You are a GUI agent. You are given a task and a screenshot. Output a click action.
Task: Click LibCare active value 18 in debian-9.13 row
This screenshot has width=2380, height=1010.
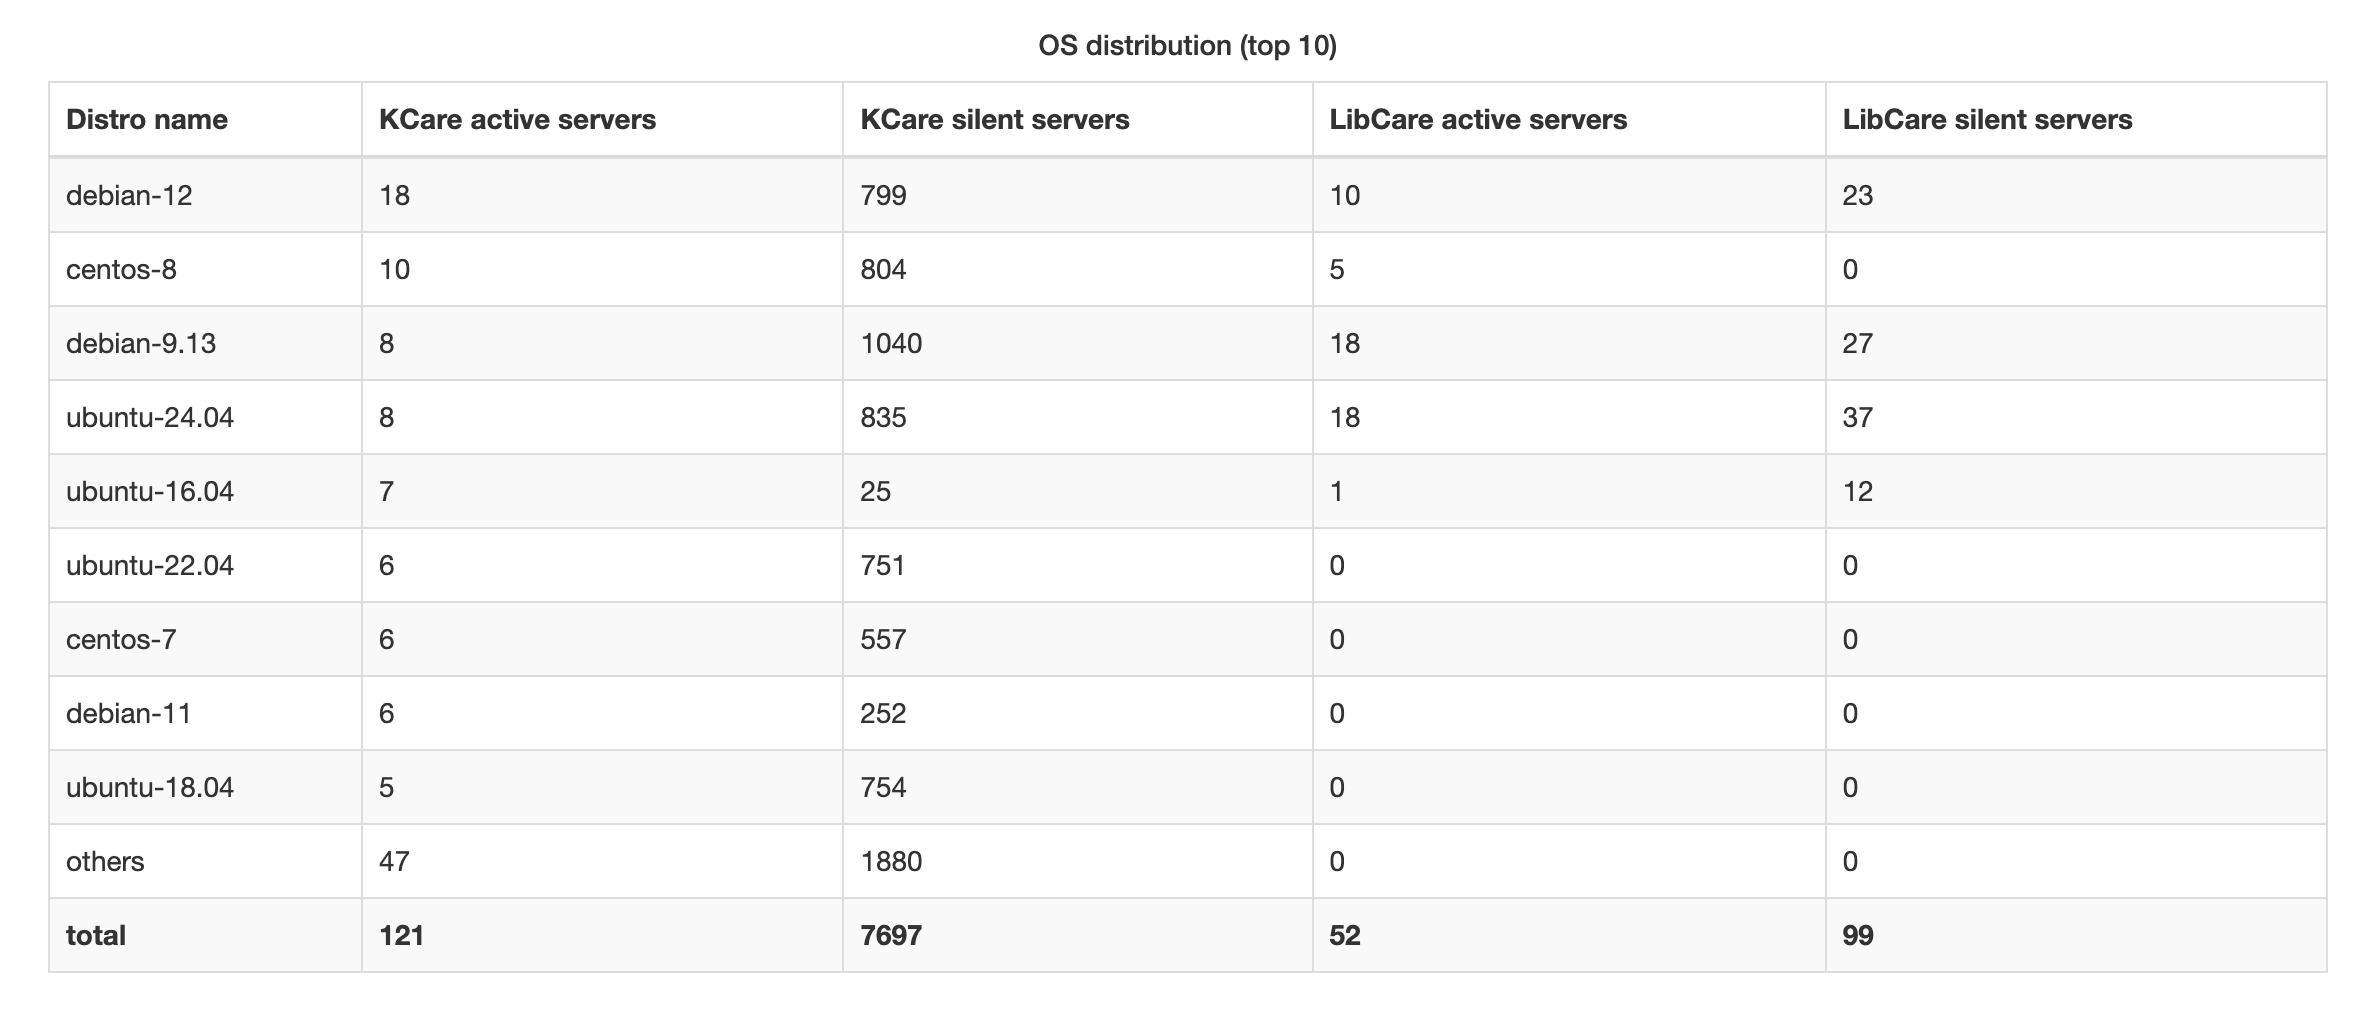coord(1345,343)
